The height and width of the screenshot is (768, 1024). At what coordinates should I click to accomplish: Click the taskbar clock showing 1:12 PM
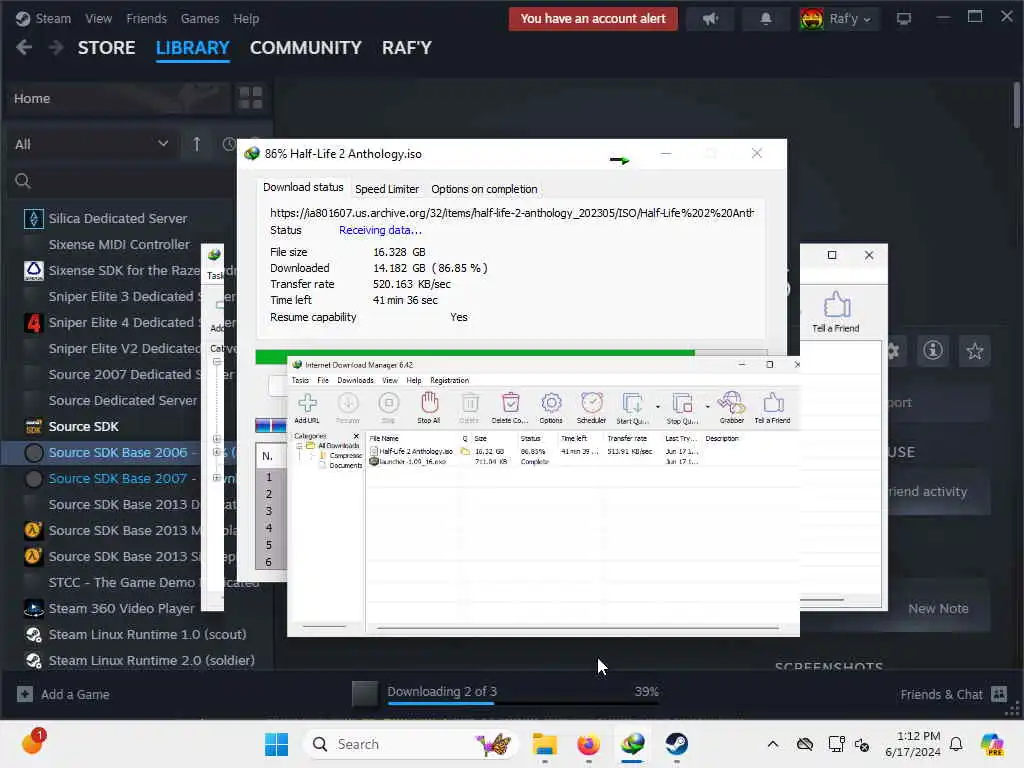point(914,744)
